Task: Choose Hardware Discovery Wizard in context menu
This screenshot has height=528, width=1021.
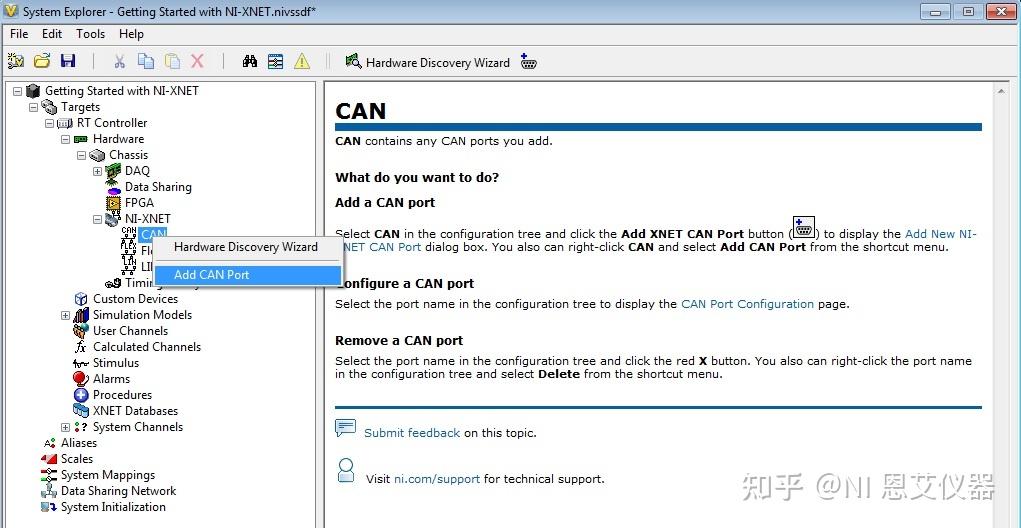Action: click(x=247, y=247)
